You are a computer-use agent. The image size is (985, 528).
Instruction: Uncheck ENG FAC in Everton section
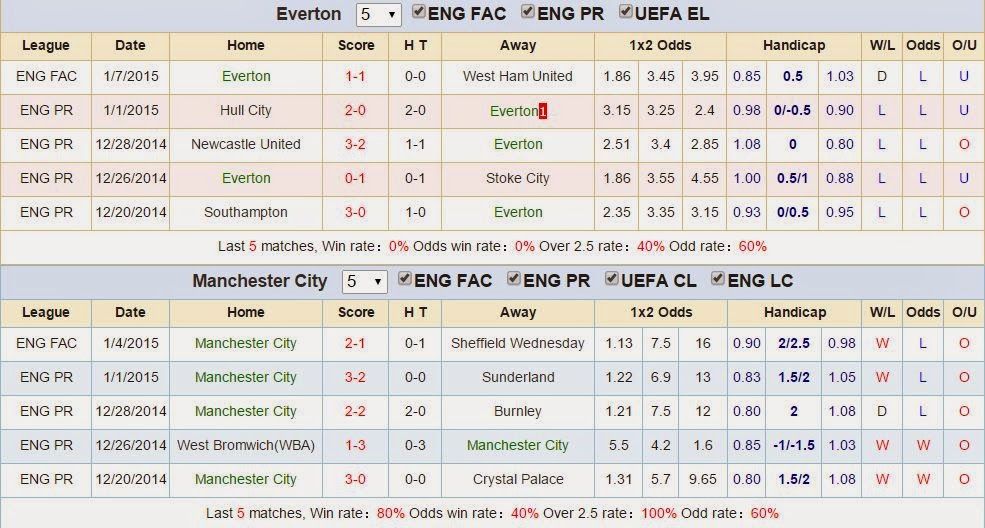[x=419, y=13]
